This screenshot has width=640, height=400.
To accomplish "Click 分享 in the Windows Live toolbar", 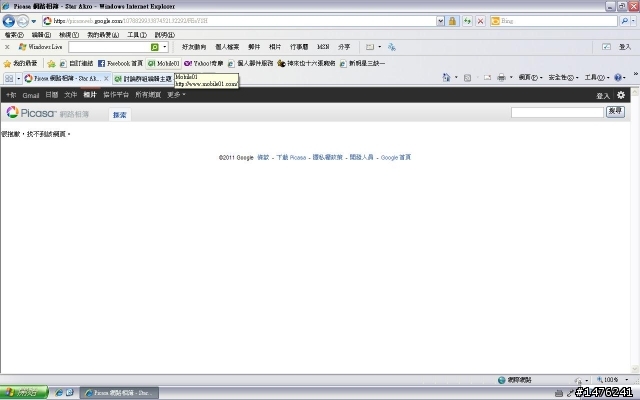I will (344, 47).
